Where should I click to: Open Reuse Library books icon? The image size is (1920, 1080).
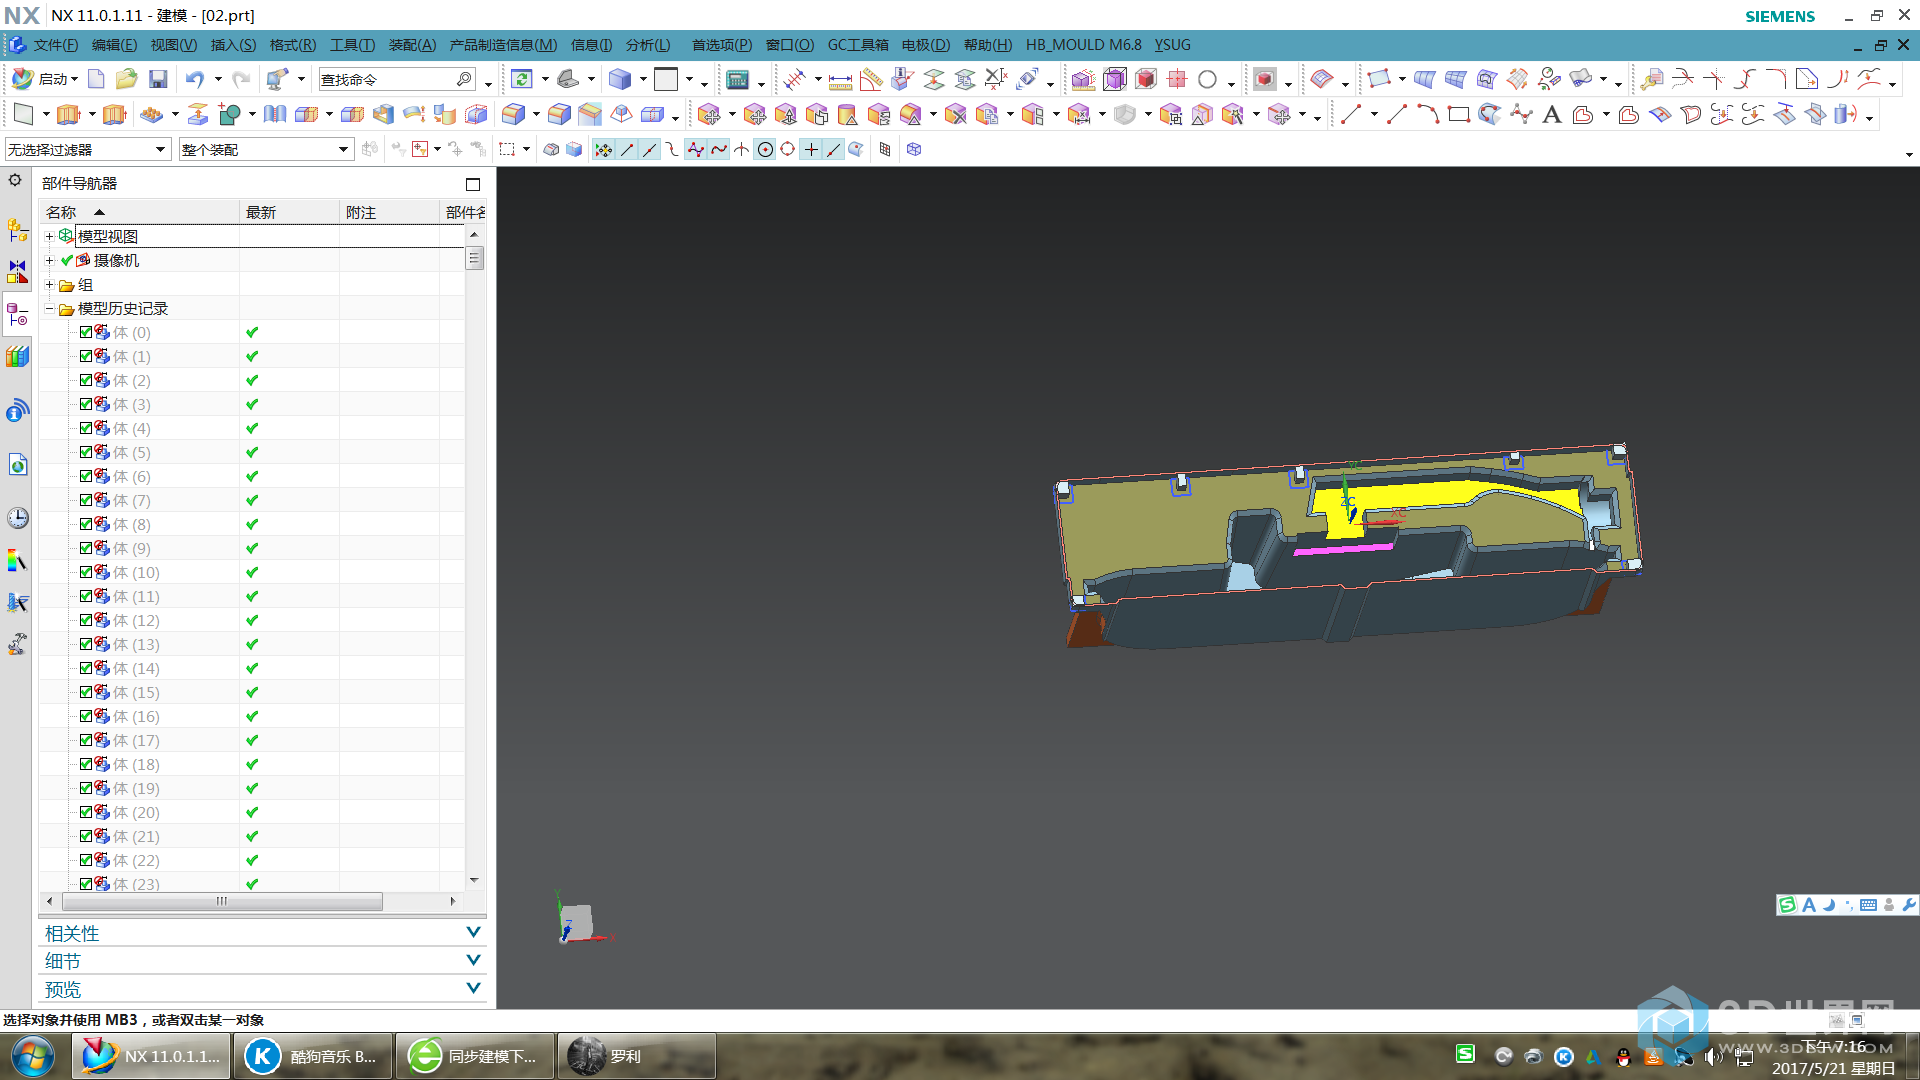[x=17, y=357]
